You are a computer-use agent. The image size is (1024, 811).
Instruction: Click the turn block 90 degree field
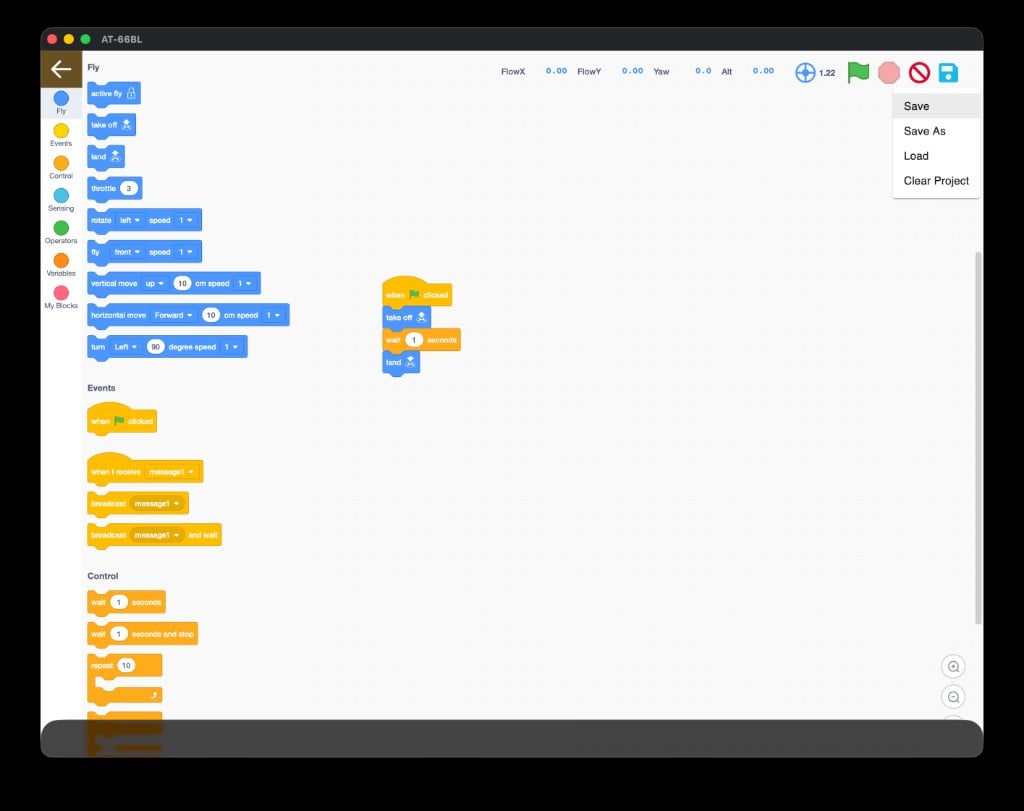[155, 347]
